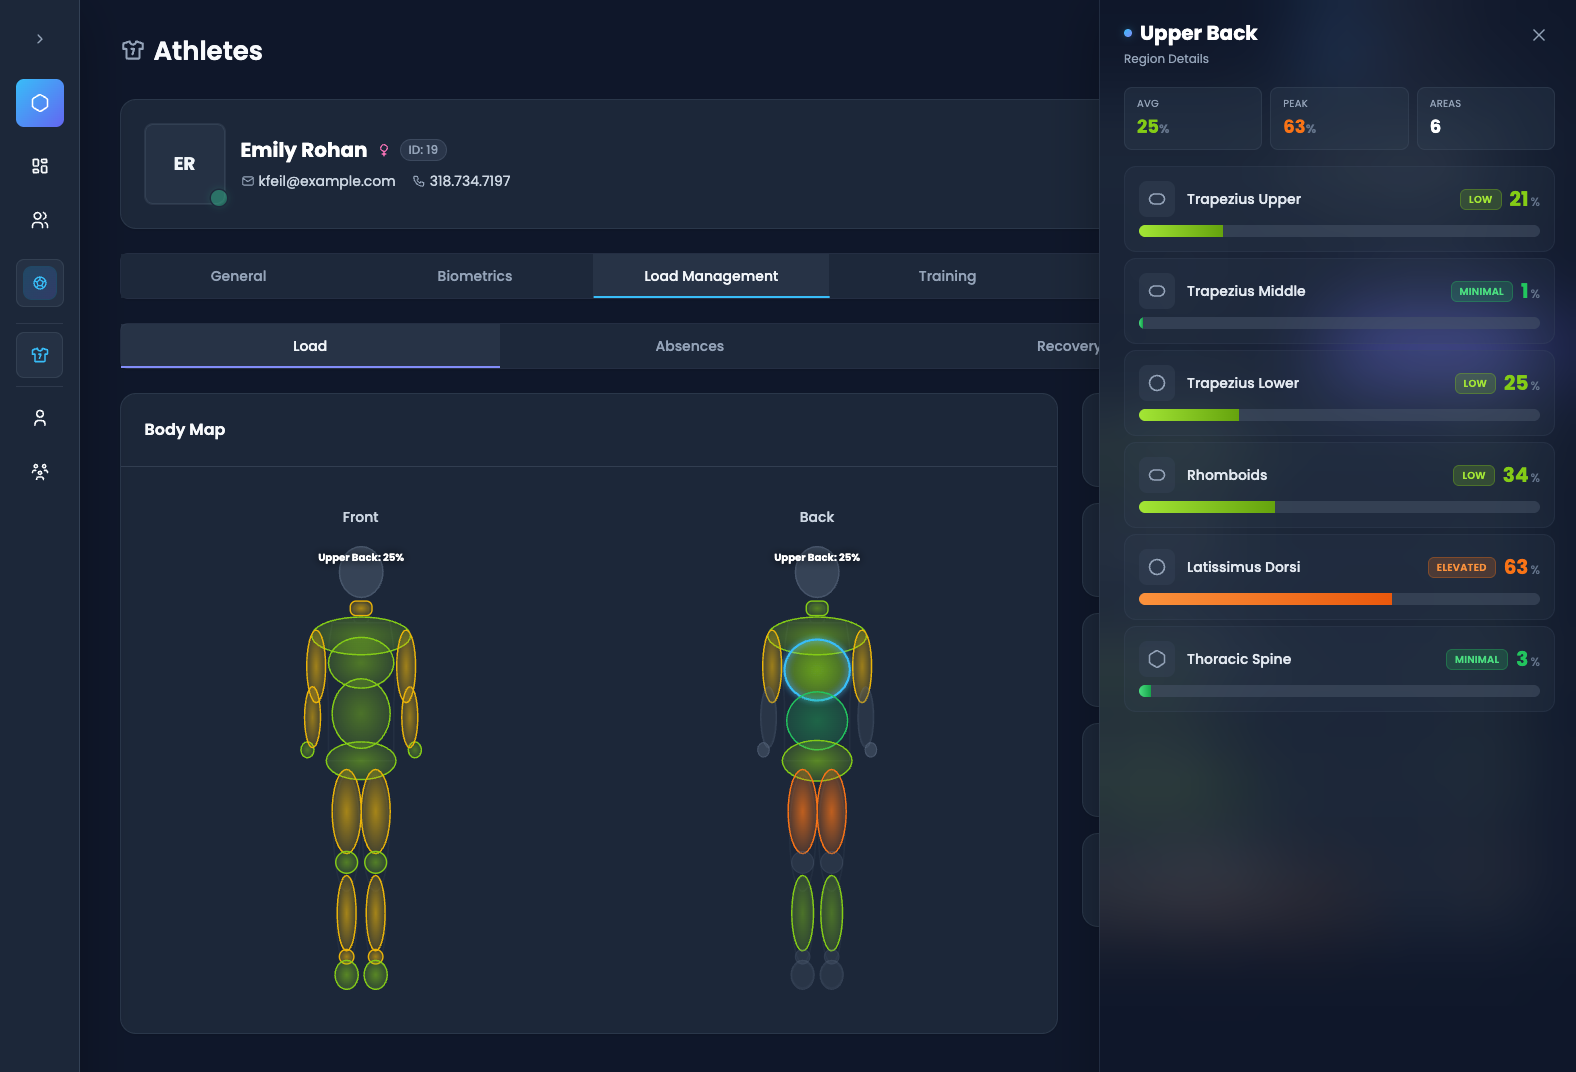Screen dimensions: 1576x1072
Task: Click the Trapezius Lower muscle icon
Action: pos(1157,383)
